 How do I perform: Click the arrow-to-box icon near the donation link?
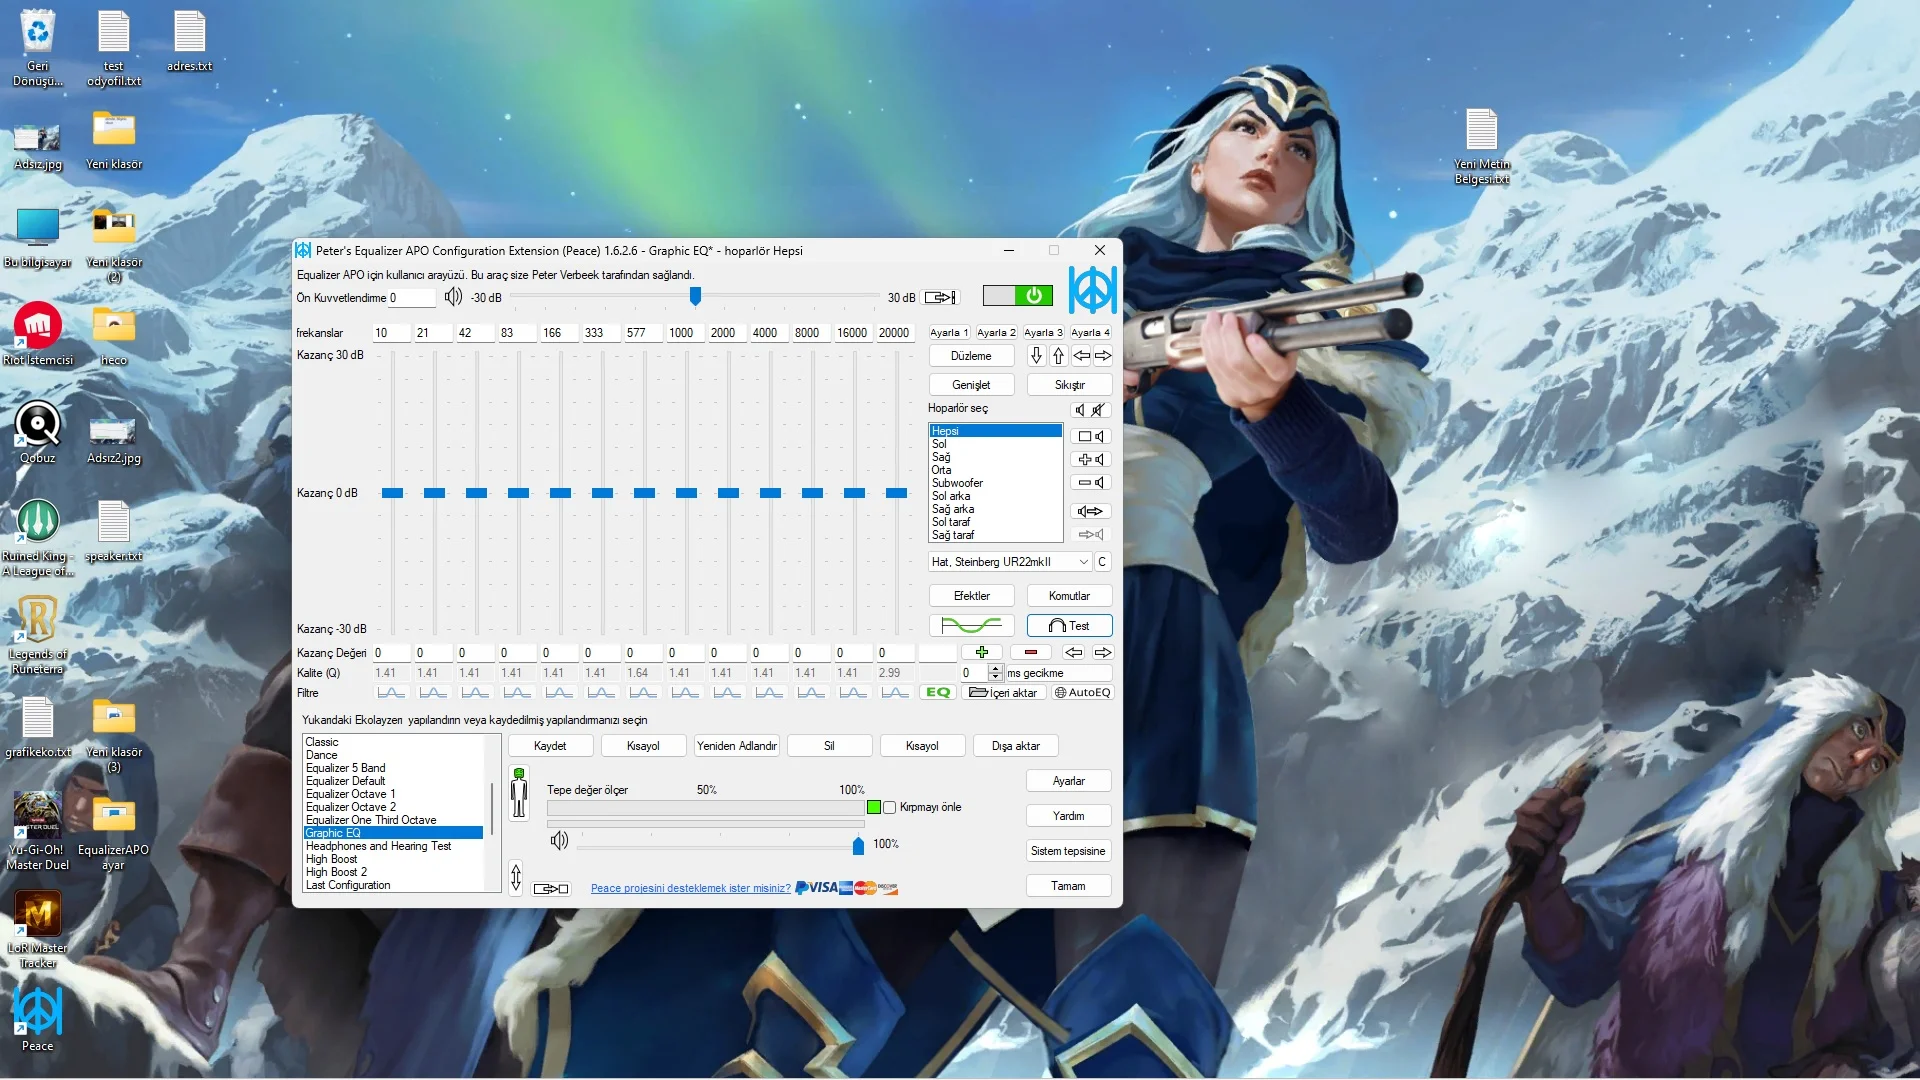click(x=551, y=889)
